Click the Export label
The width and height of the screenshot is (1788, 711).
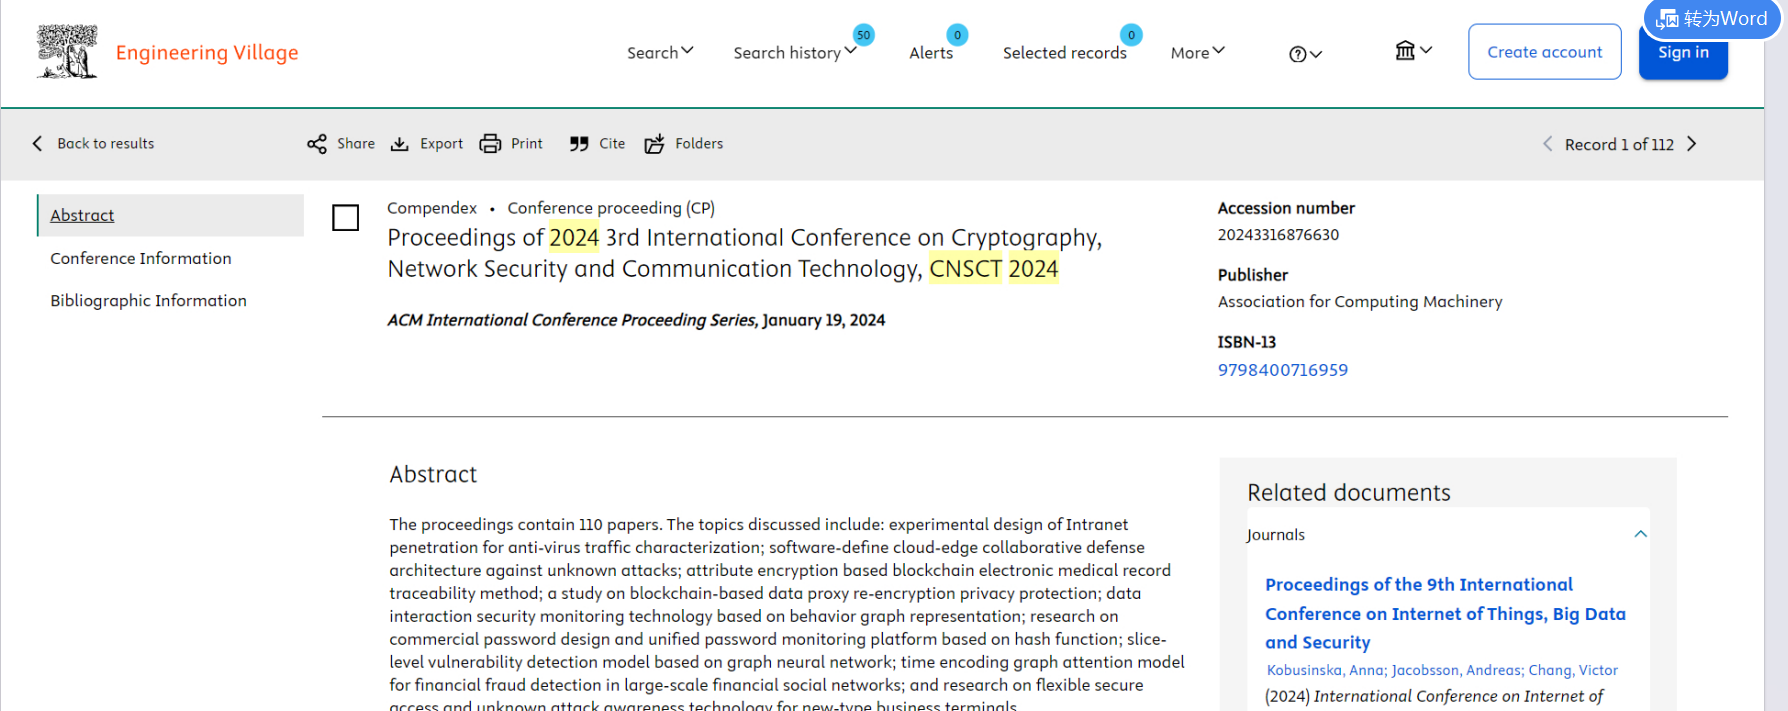click(x=441, y=144)
